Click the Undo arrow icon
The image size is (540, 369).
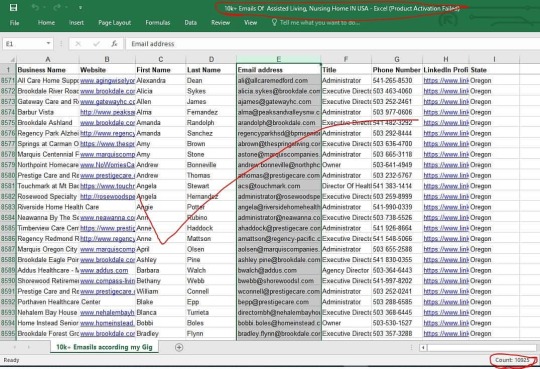[x=35, y=7]
